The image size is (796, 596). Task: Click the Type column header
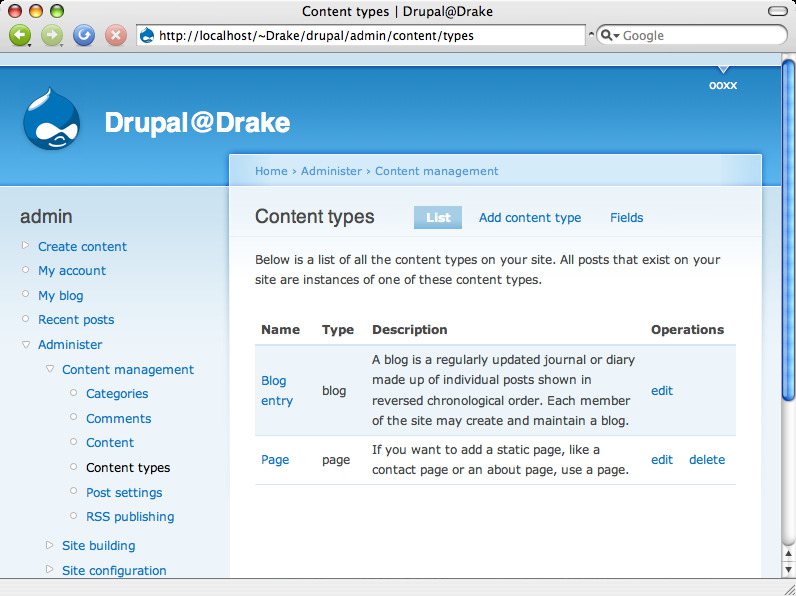(x=338, y=329)
